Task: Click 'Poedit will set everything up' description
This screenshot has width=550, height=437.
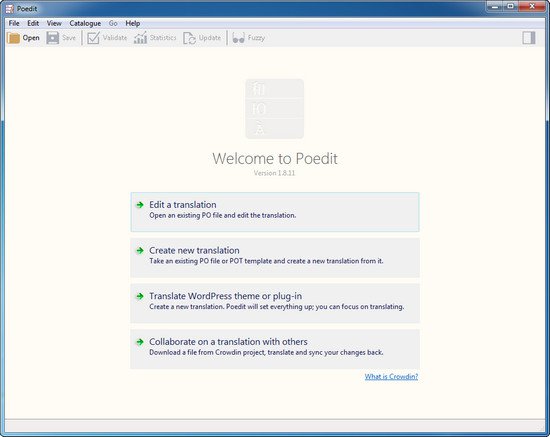Action: pyautogui.click(x=277, y=307)
